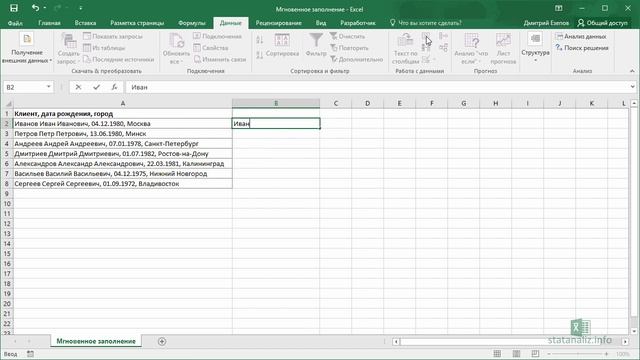Click in the formula bar containing Иван
Screen dimensions: 640x360
pos(377,87)
